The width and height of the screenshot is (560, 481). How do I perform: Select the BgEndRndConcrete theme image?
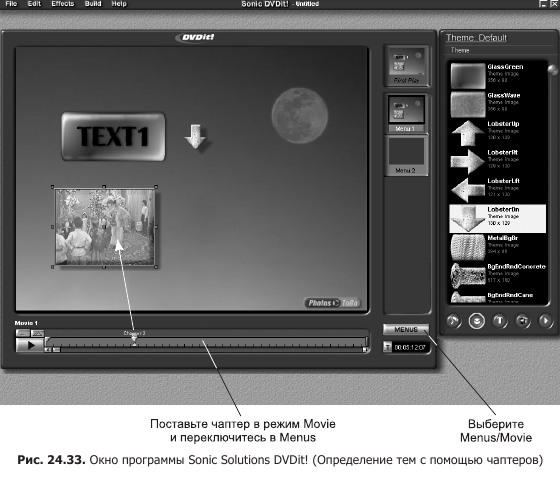[x=498, y=275]
